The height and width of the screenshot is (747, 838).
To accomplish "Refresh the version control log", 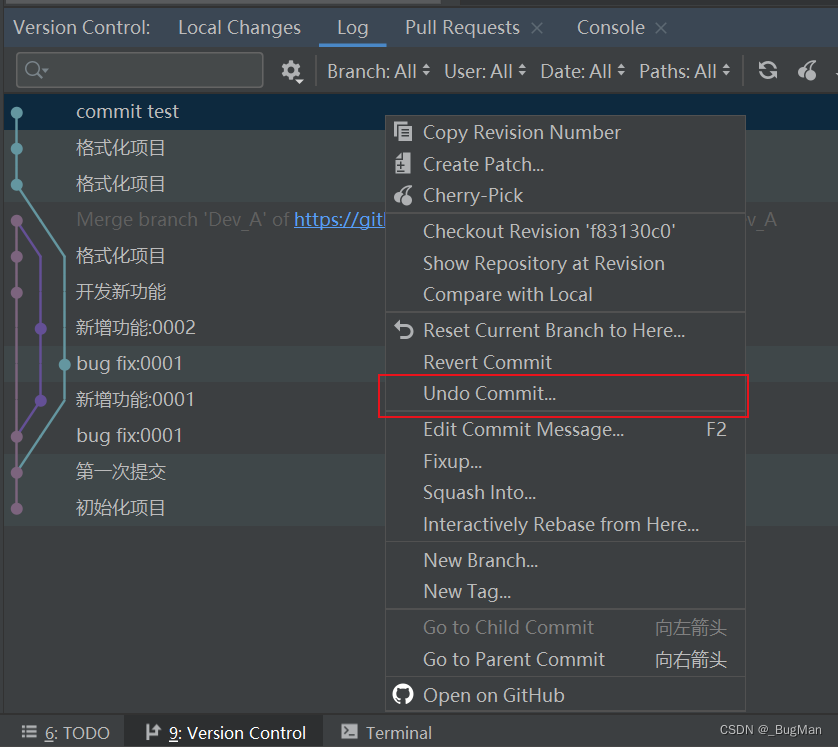I will (x=768, y=70).
